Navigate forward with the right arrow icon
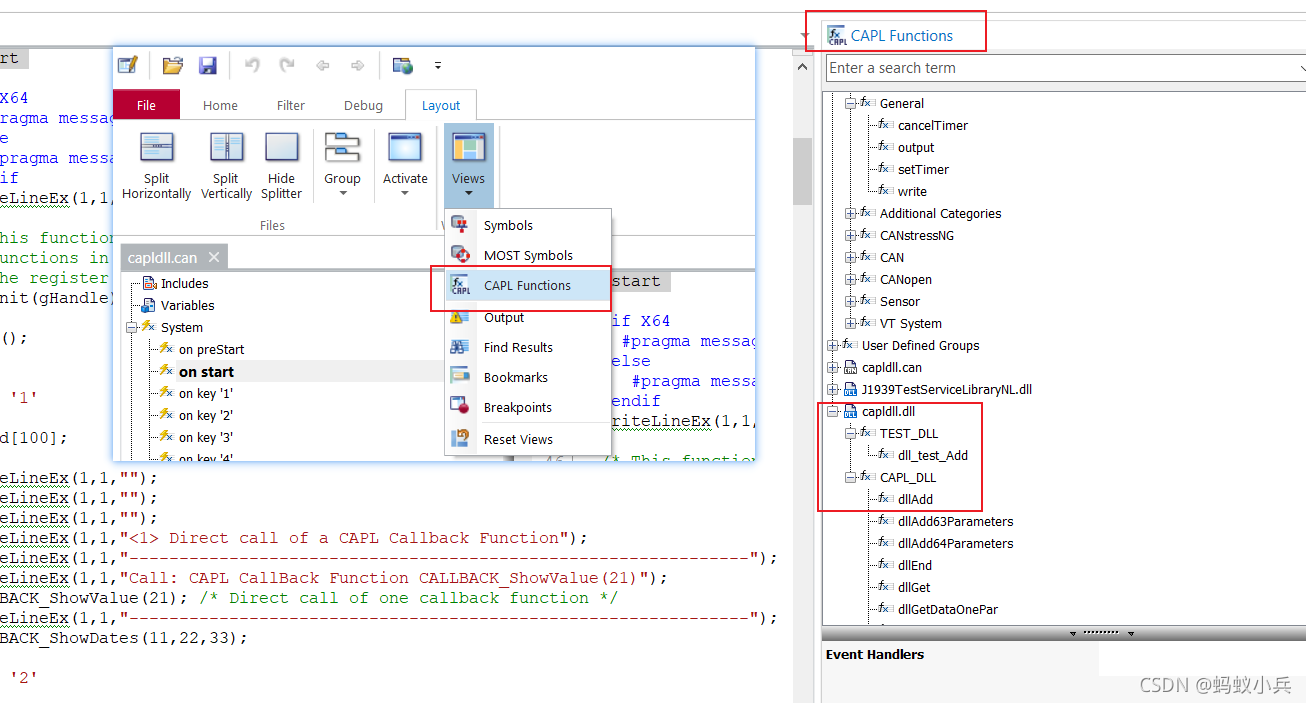This screenshot has width=1306, height=703. pos(357,66)
